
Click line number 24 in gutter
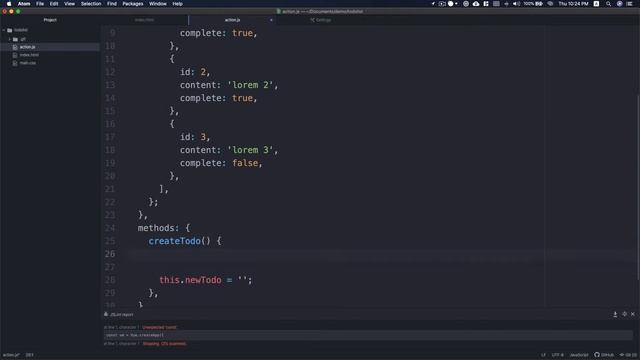[x=110, y=228]
